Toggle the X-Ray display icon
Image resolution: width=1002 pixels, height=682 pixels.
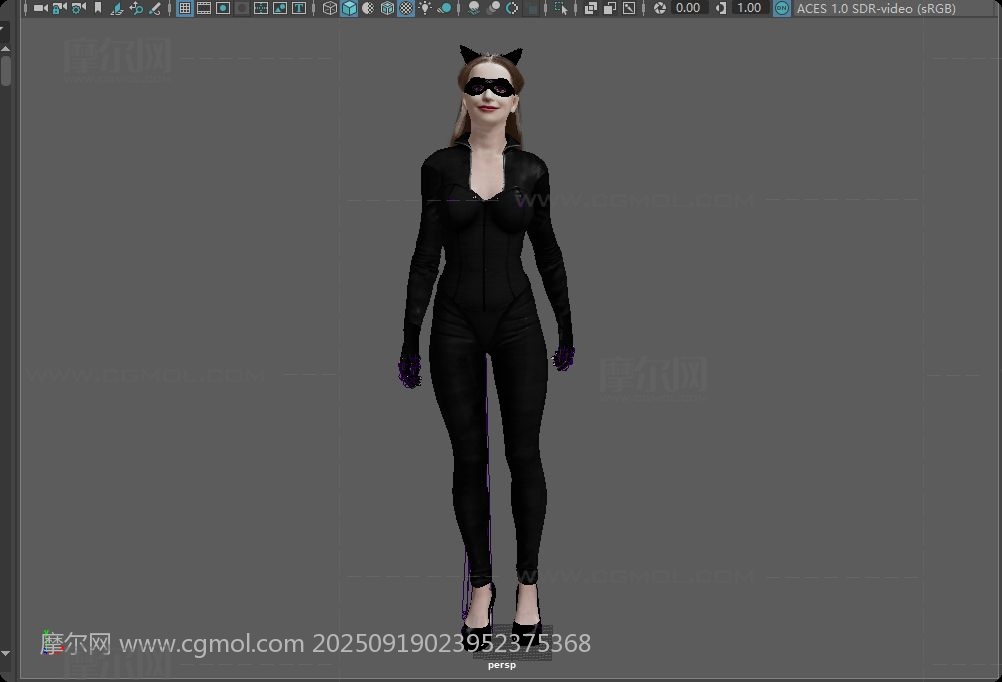(x=591, y=8)
